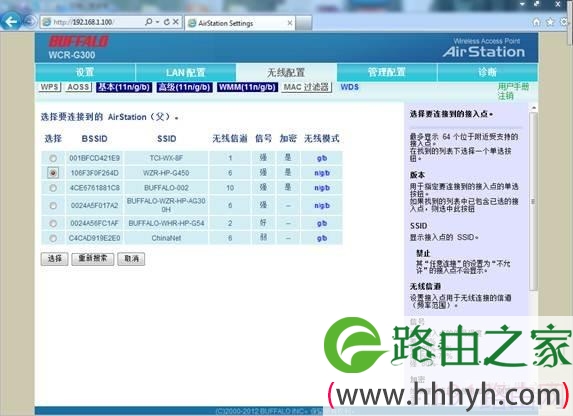
Task: Open browser tools gear icon
Action: 564,22
